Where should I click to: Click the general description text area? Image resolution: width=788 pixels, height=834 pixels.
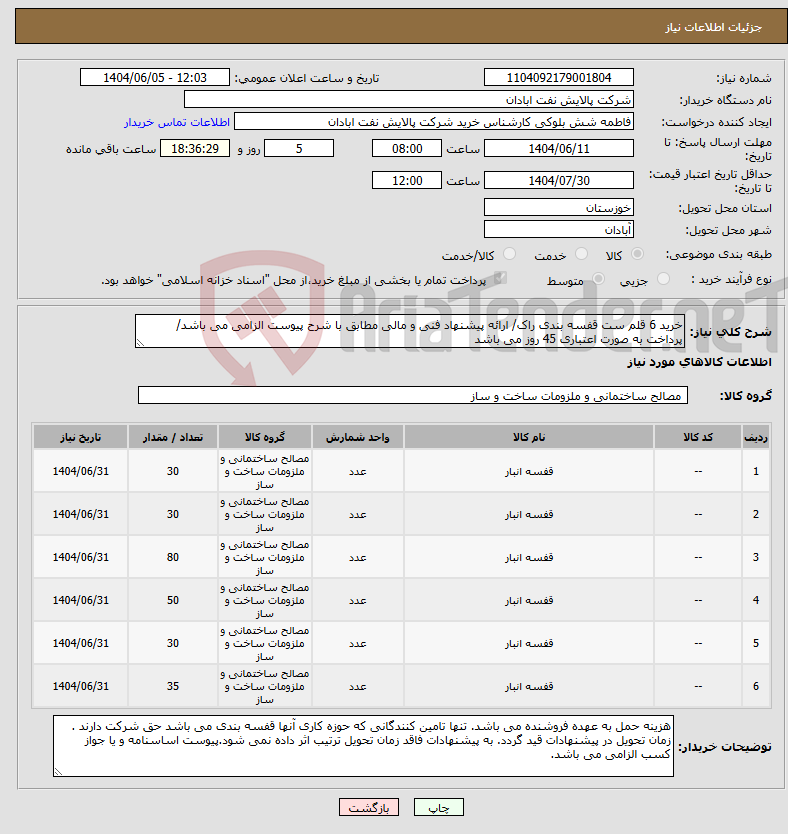410,331
